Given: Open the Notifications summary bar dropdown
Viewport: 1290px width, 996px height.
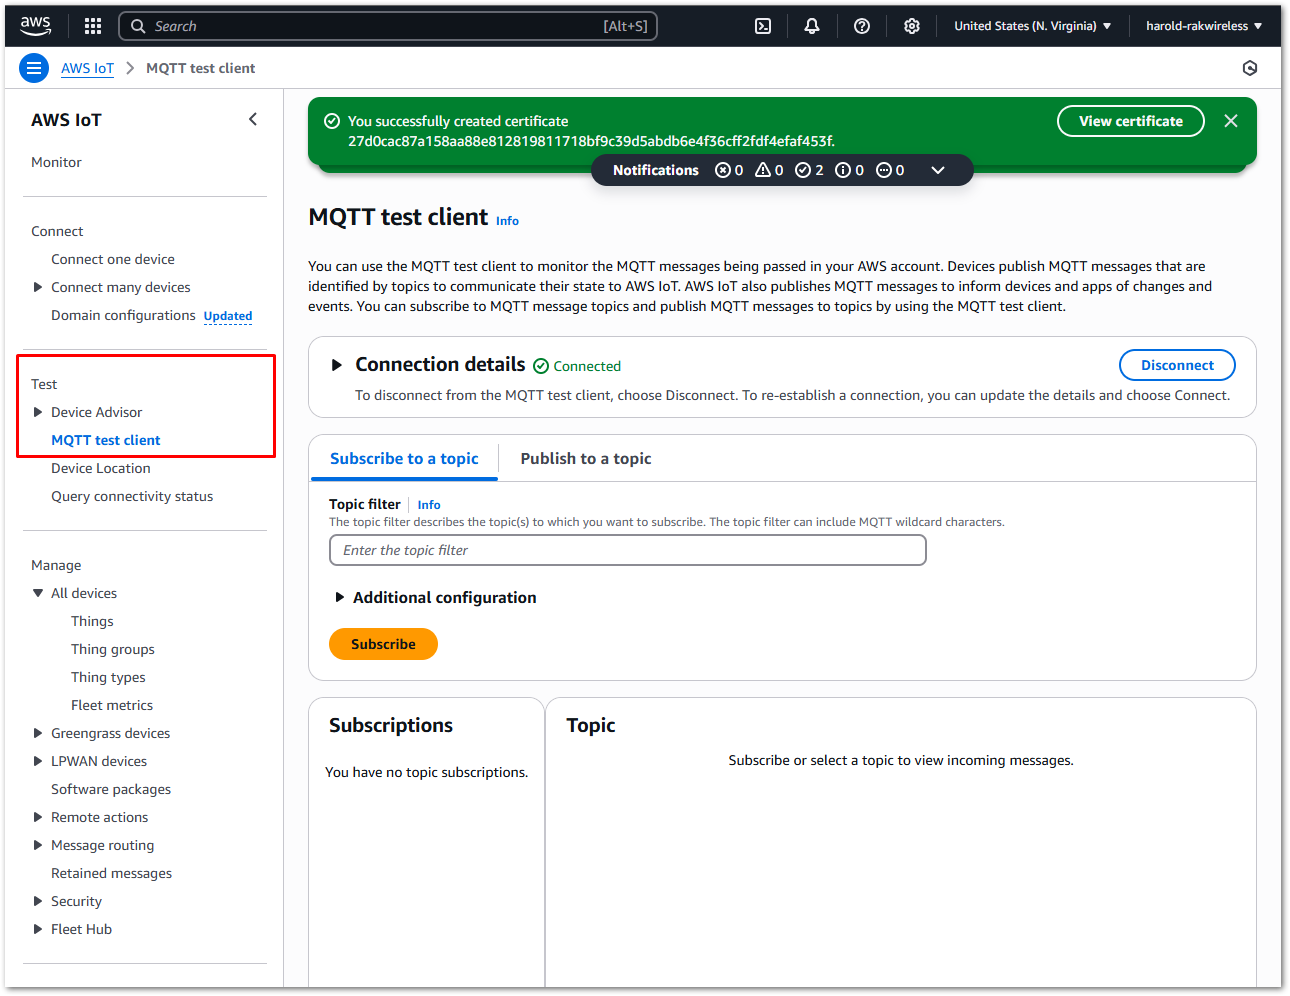Looking at the screenshot, I should (x=938, y=170).
